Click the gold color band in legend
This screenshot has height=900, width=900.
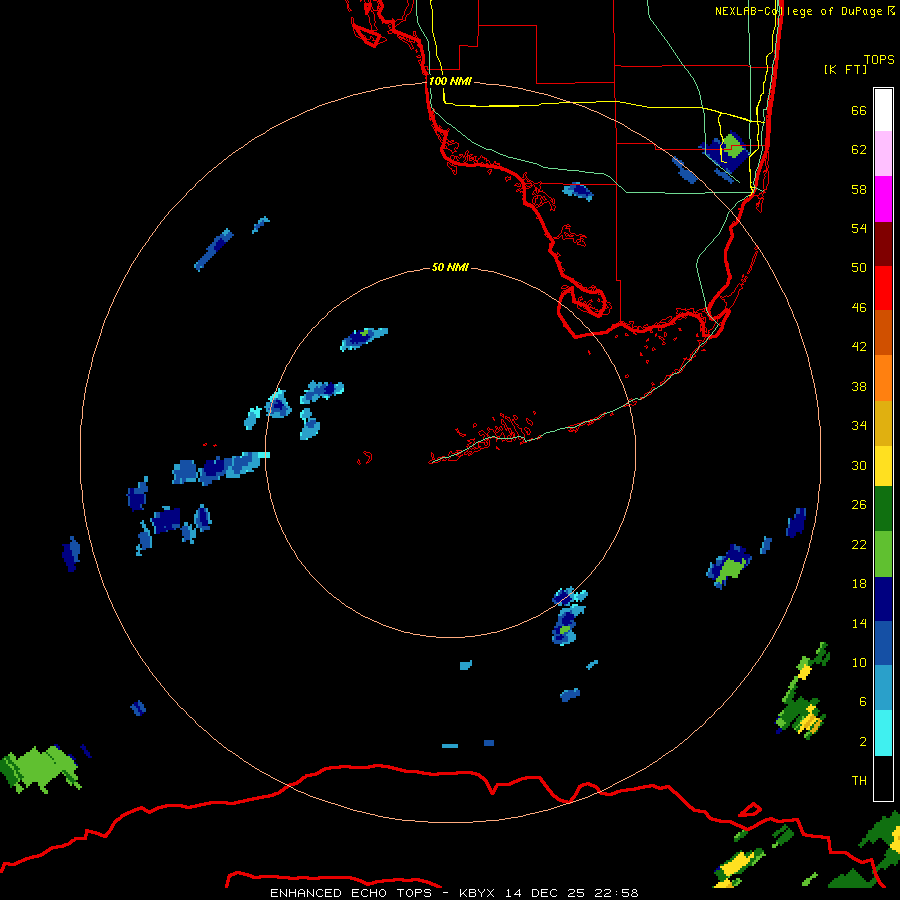coord(883,423)
